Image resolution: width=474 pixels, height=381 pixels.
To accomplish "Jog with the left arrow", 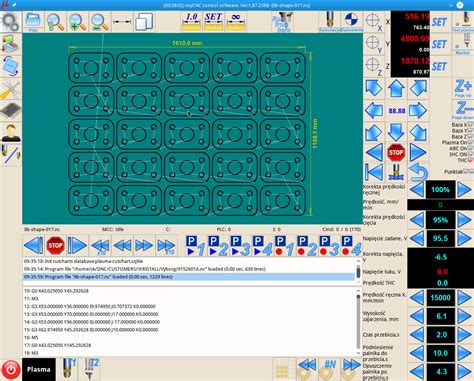I will (x=374, y=110).
